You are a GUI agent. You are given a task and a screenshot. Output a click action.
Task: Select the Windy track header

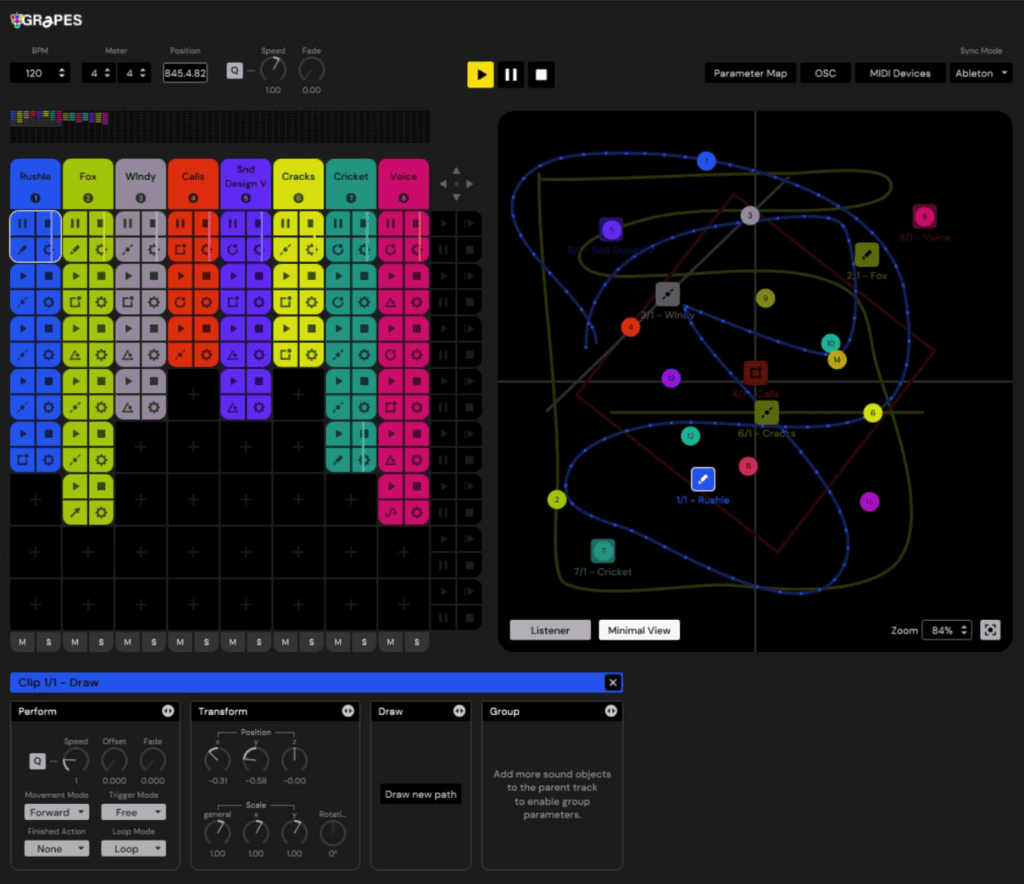pyautogui.click(x=140, y=184)
